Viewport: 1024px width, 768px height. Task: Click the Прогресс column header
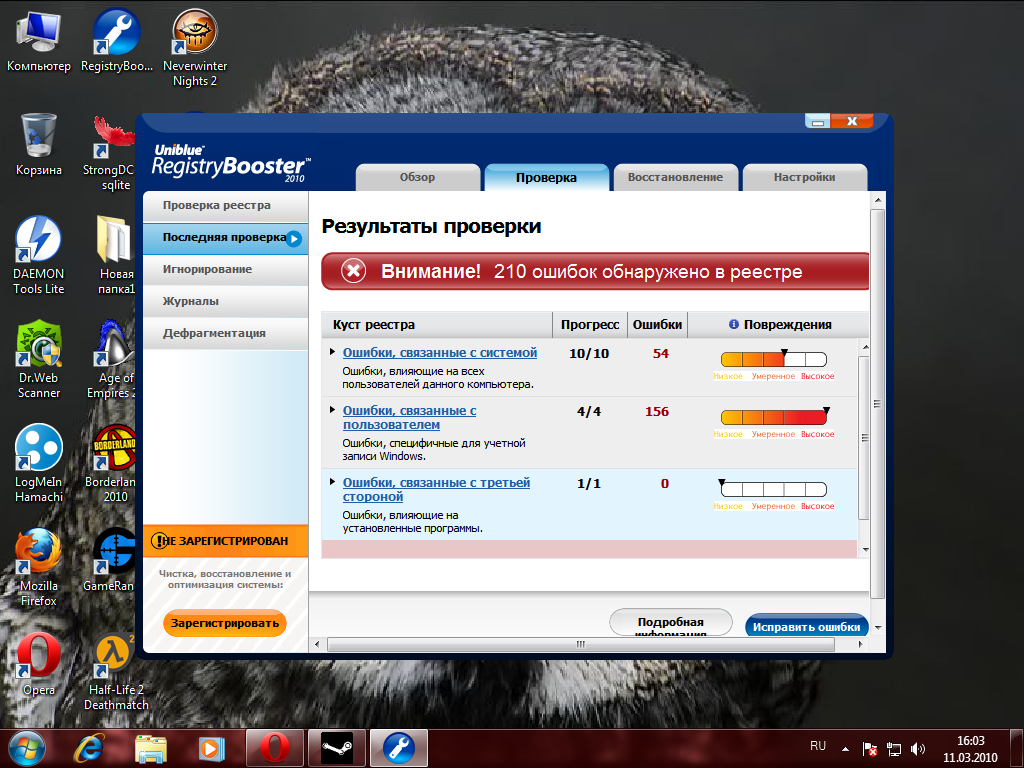click(590, 325)
